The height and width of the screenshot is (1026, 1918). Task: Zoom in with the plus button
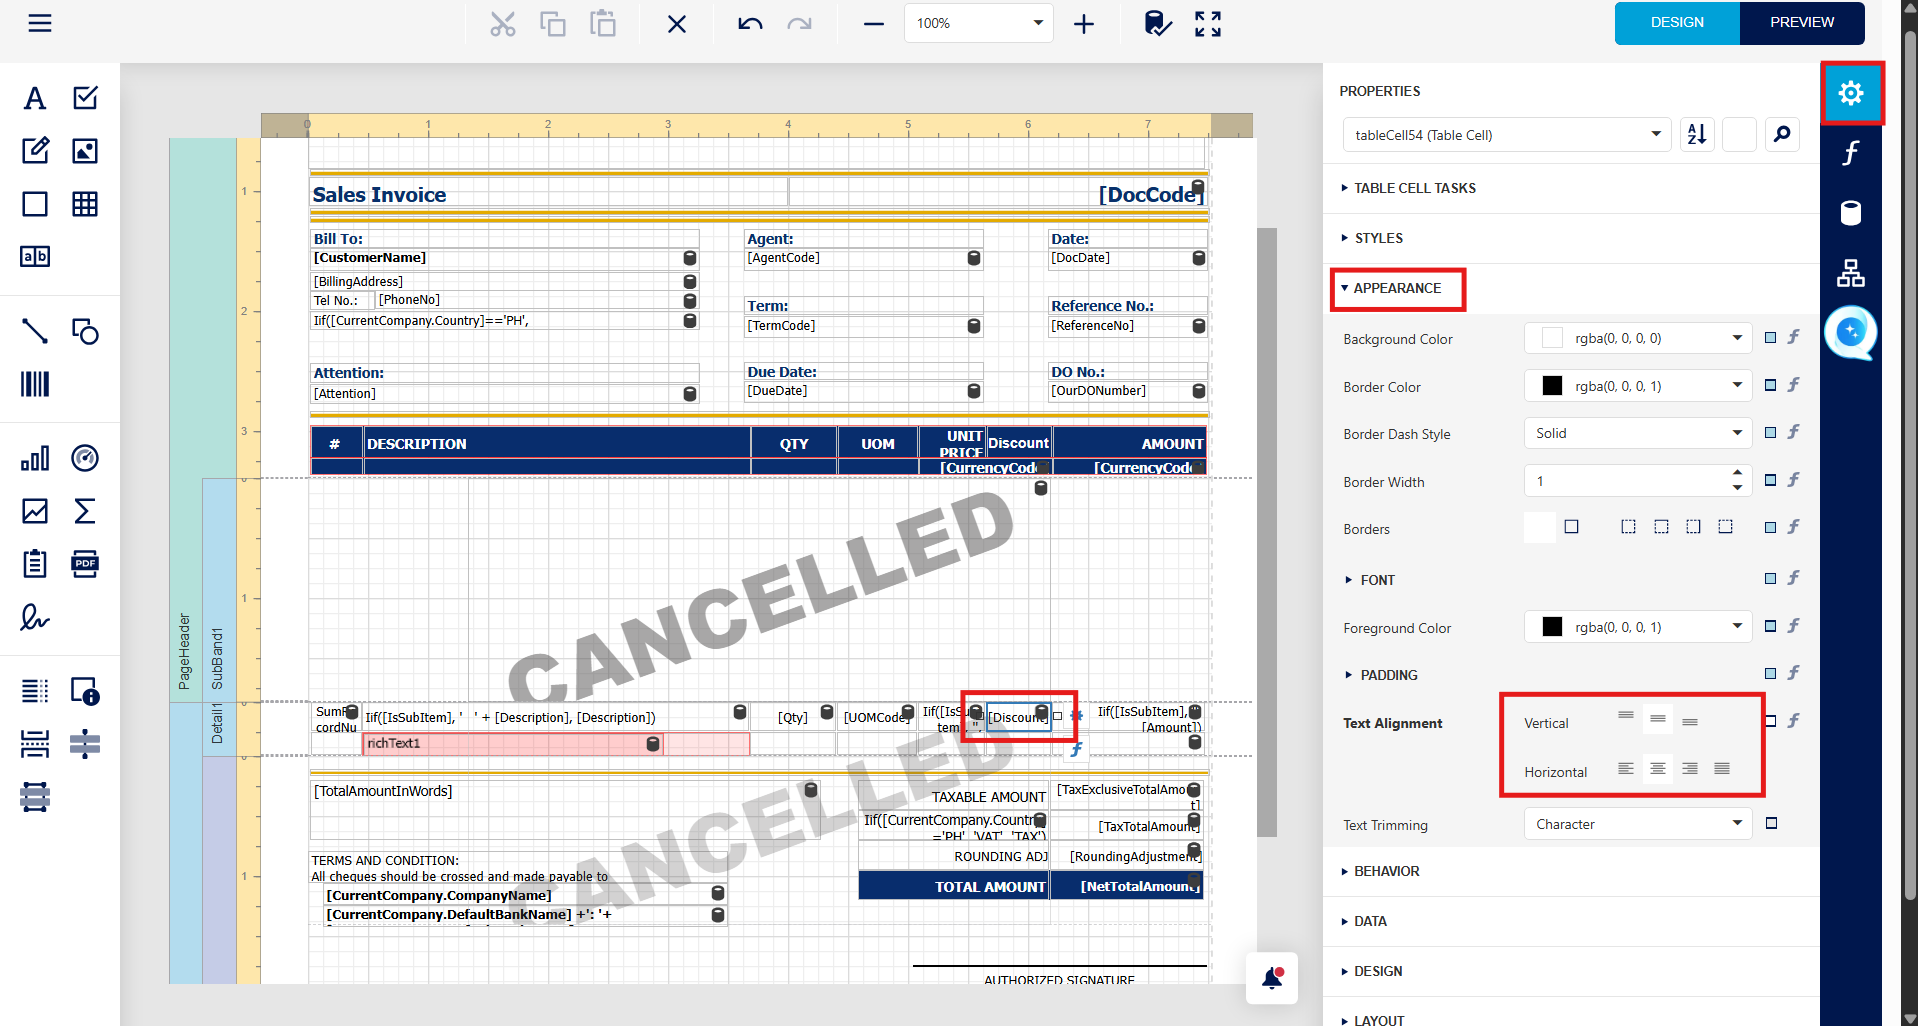click(1084, 23)
